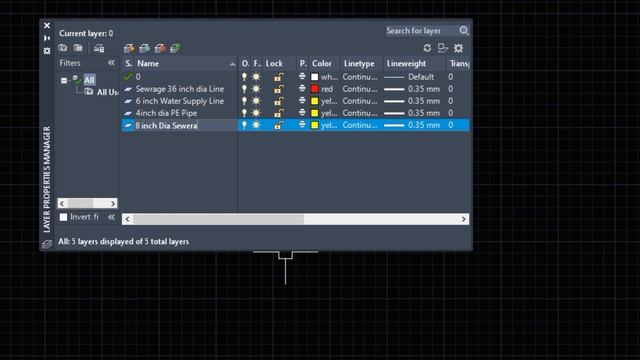
Task: Click palette auto-hide icon on title bar
Action: 47,38
